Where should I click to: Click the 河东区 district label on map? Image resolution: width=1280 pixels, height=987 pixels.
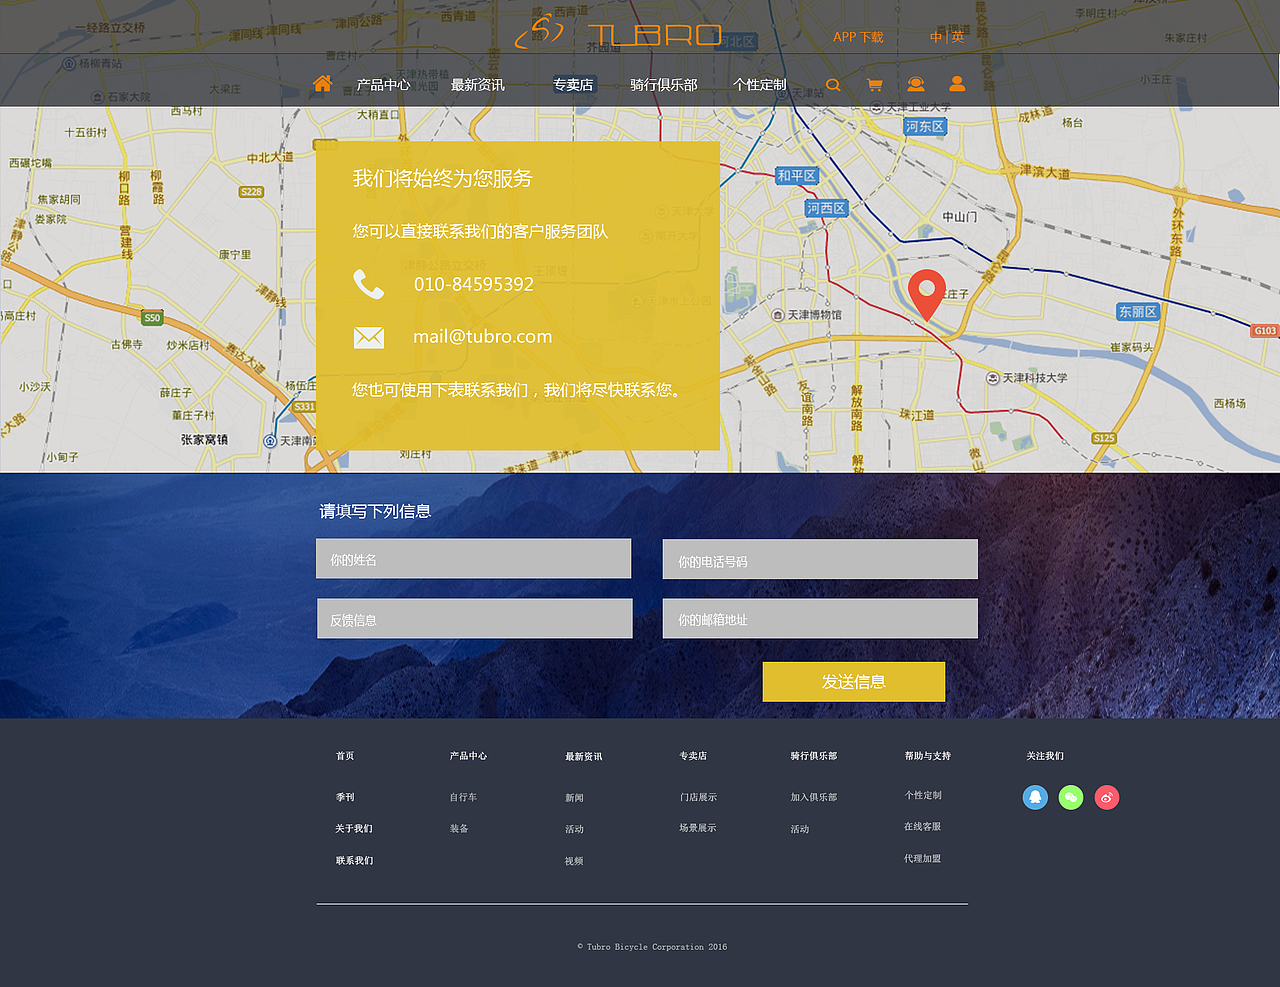coord(925,127)
